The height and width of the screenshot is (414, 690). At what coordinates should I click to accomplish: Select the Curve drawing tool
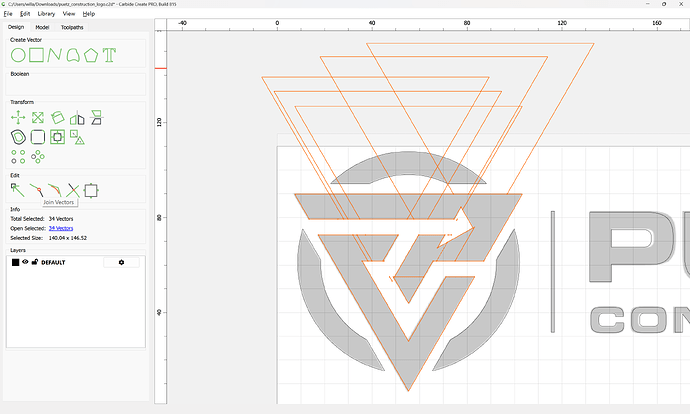pyautogui.click(x=73, y=55)
